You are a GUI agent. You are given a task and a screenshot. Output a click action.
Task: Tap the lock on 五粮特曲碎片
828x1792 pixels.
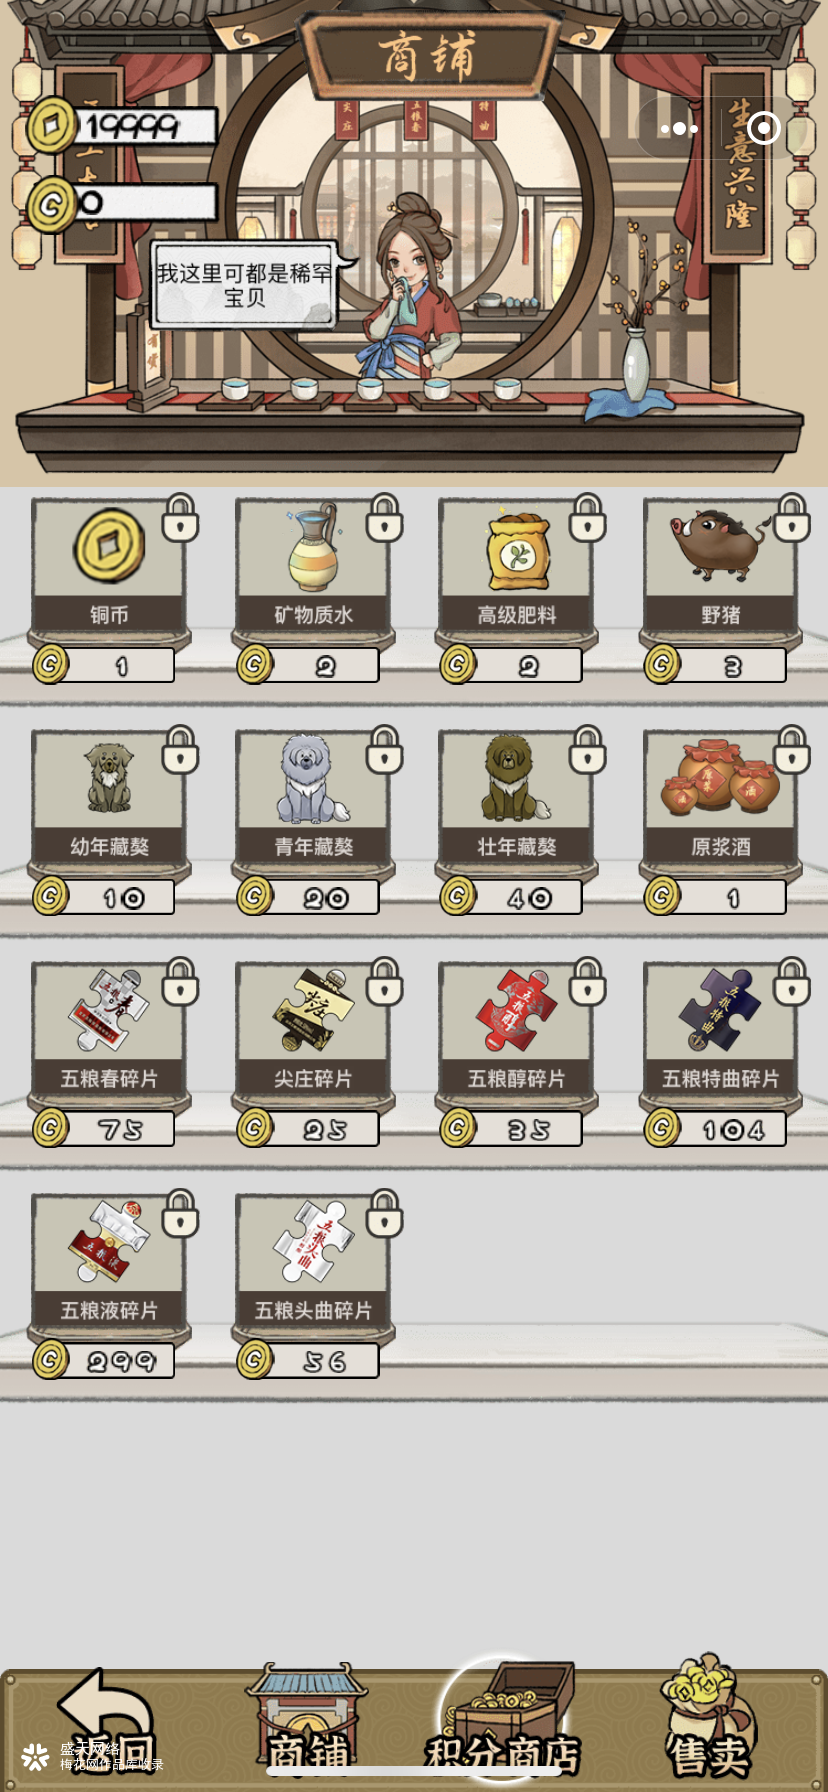(x=792, y=982)
